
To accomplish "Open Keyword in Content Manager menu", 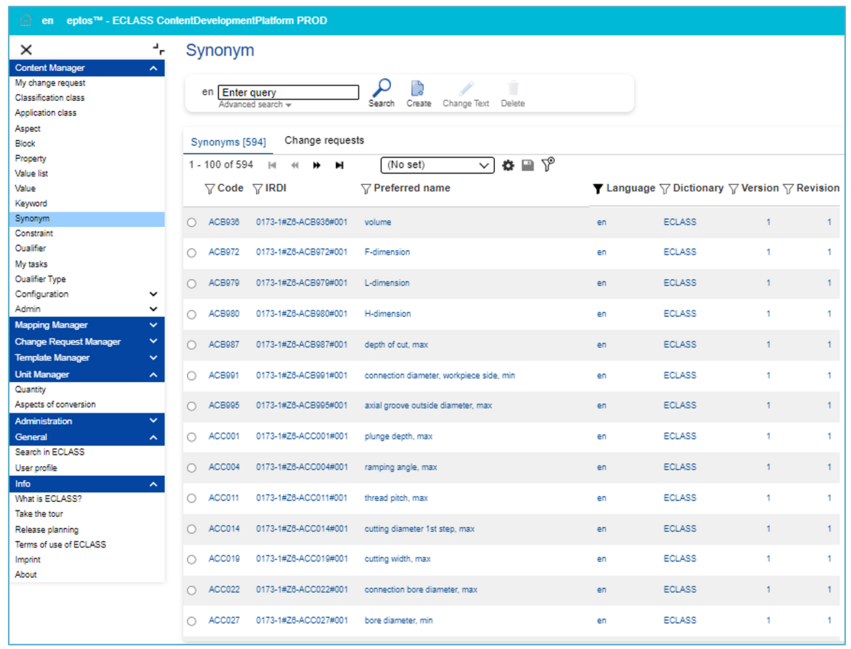I will (x=31, y=204).
